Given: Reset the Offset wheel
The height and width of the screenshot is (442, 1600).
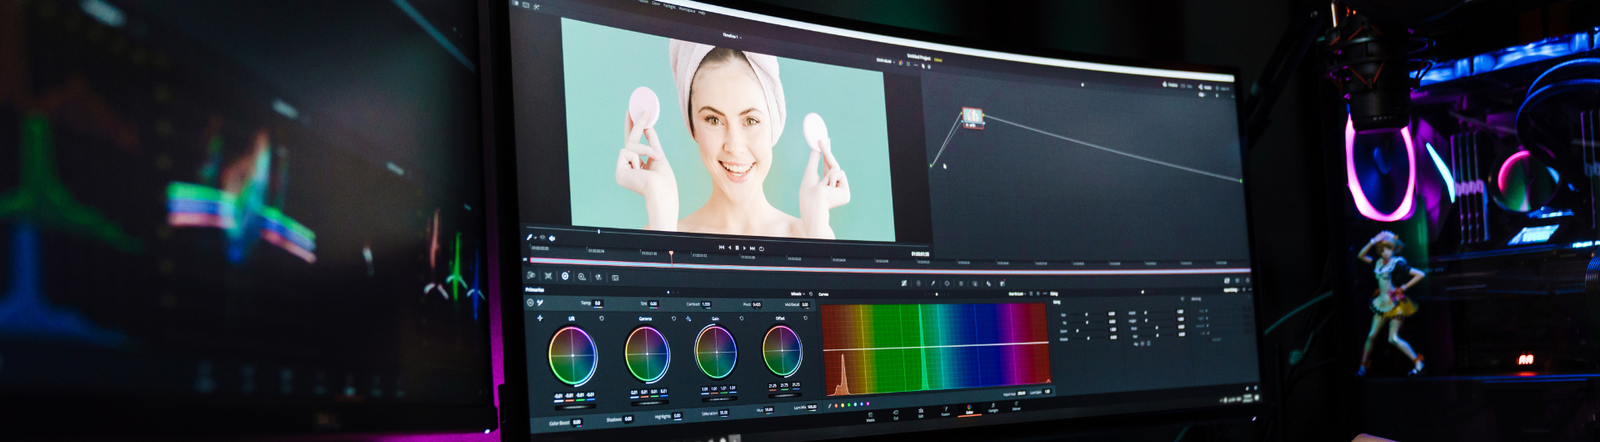Looking at the screenshot, I should 805,318.
